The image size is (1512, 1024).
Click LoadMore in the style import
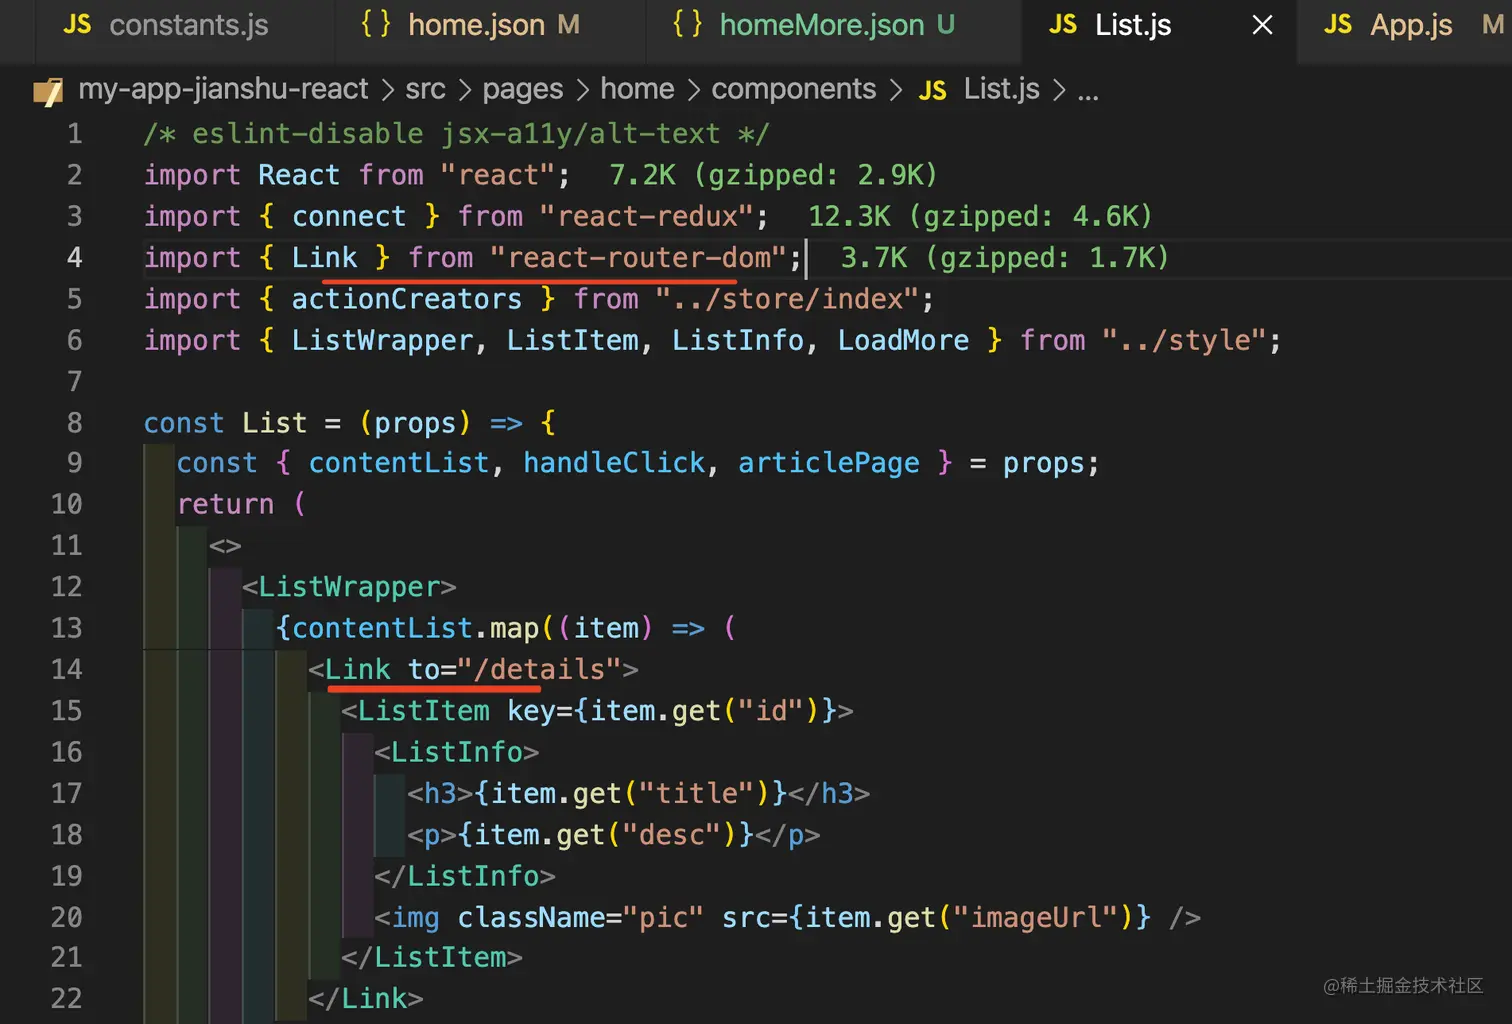(x=903, y=341)
